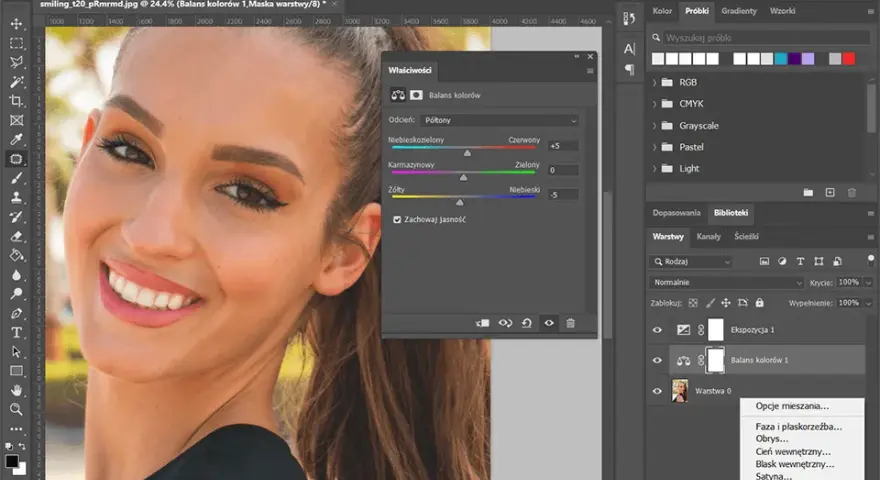Select the Paint Bucket tool
The image size is (880, 480).
pyautogui.click(x=16, y=255)
